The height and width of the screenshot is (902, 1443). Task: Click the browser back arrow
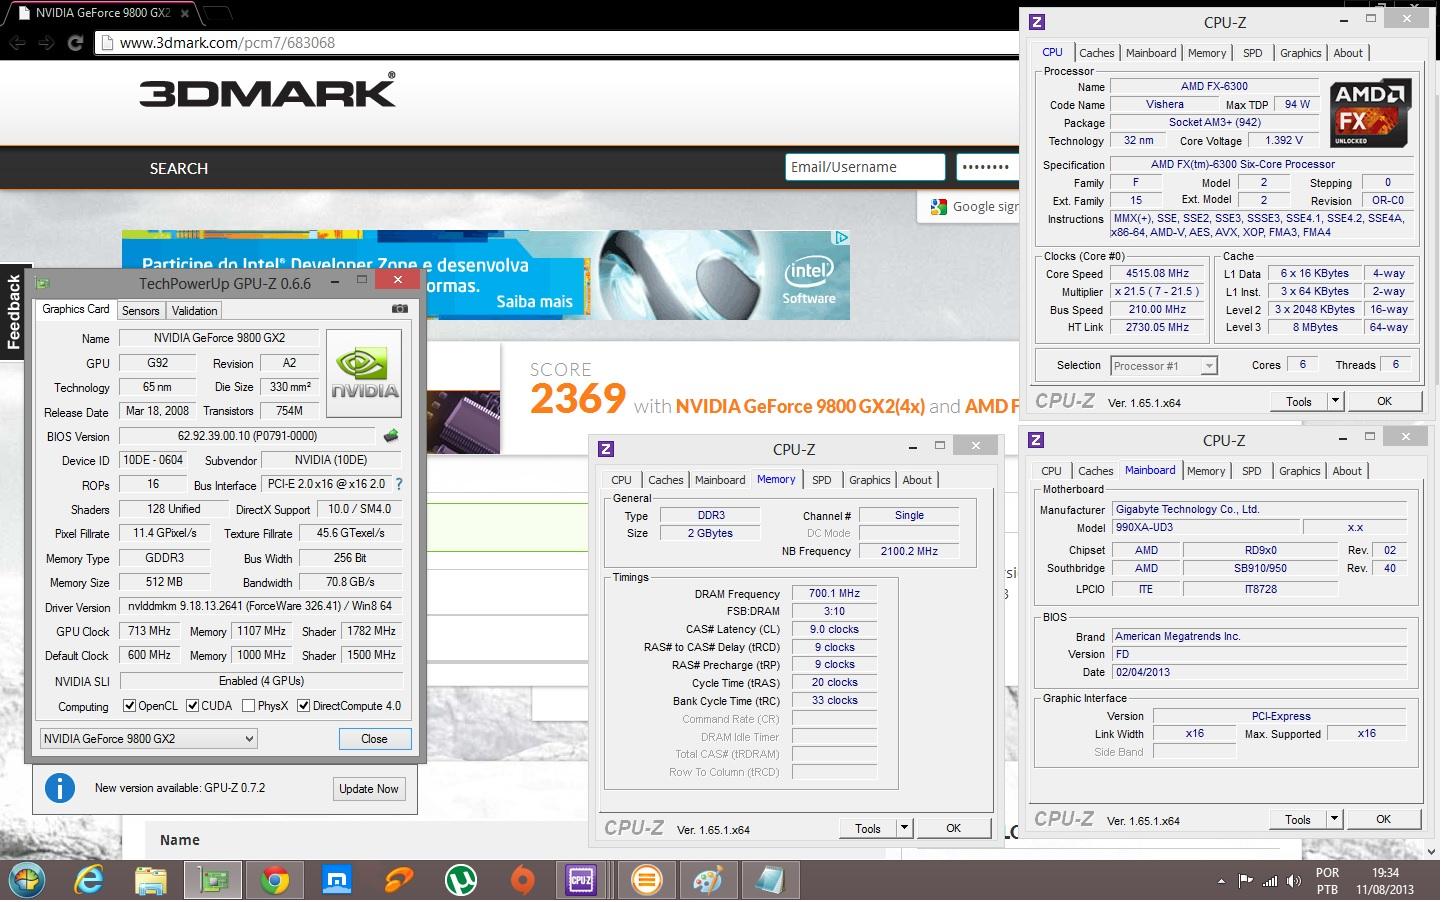[x=16, y=43]
